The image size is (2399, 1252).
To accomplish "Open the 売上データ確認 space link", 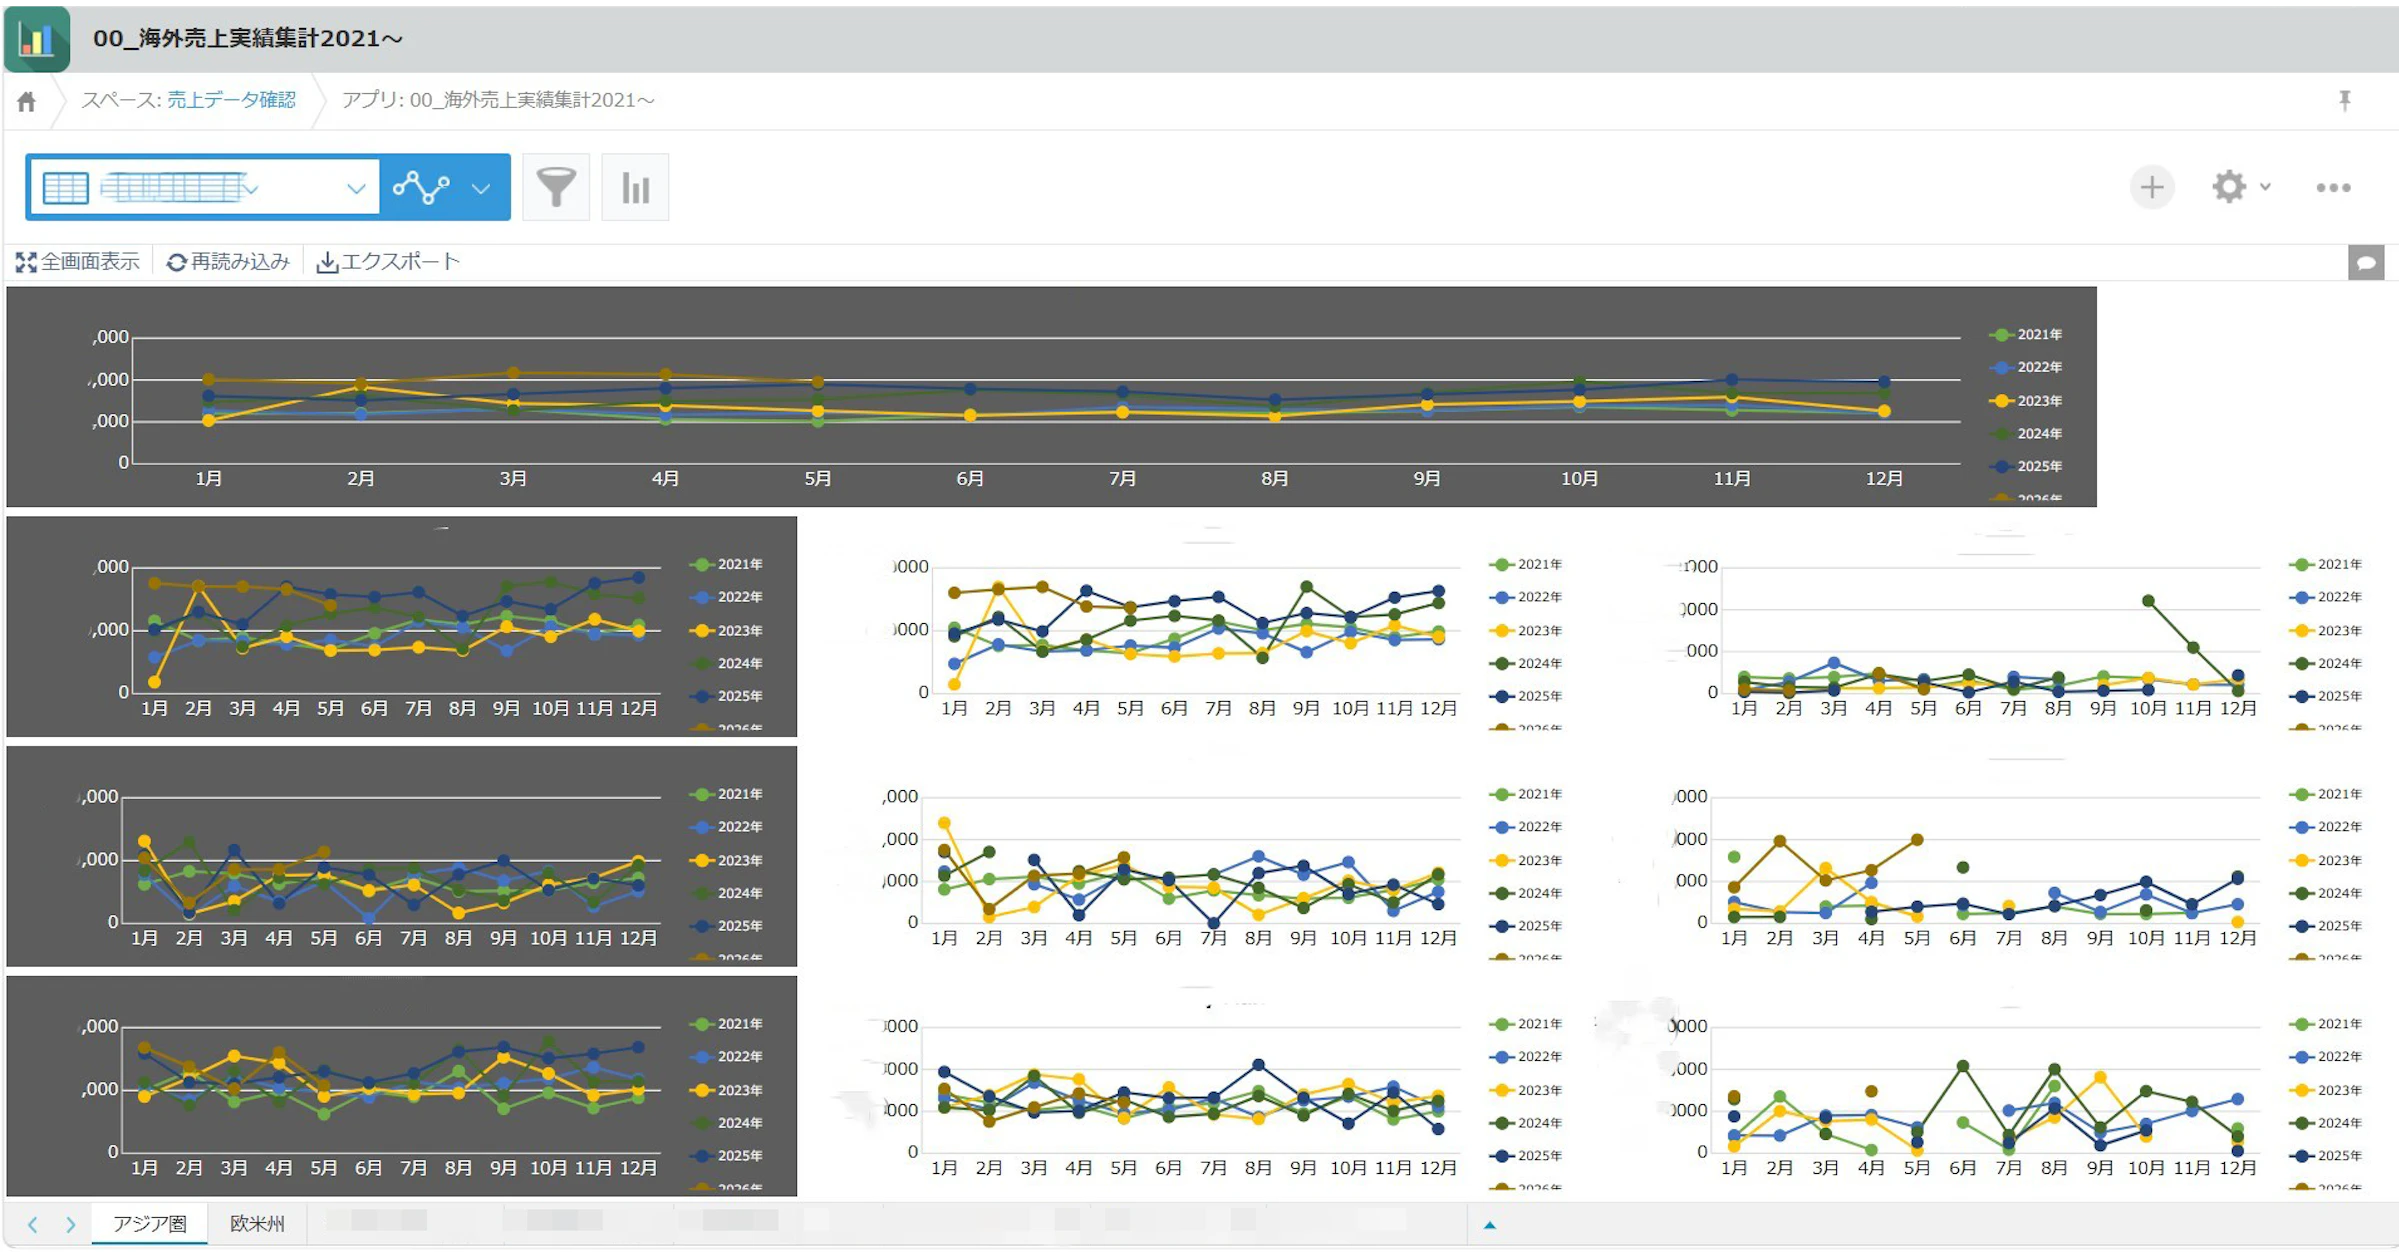I will tap(231, 100).
